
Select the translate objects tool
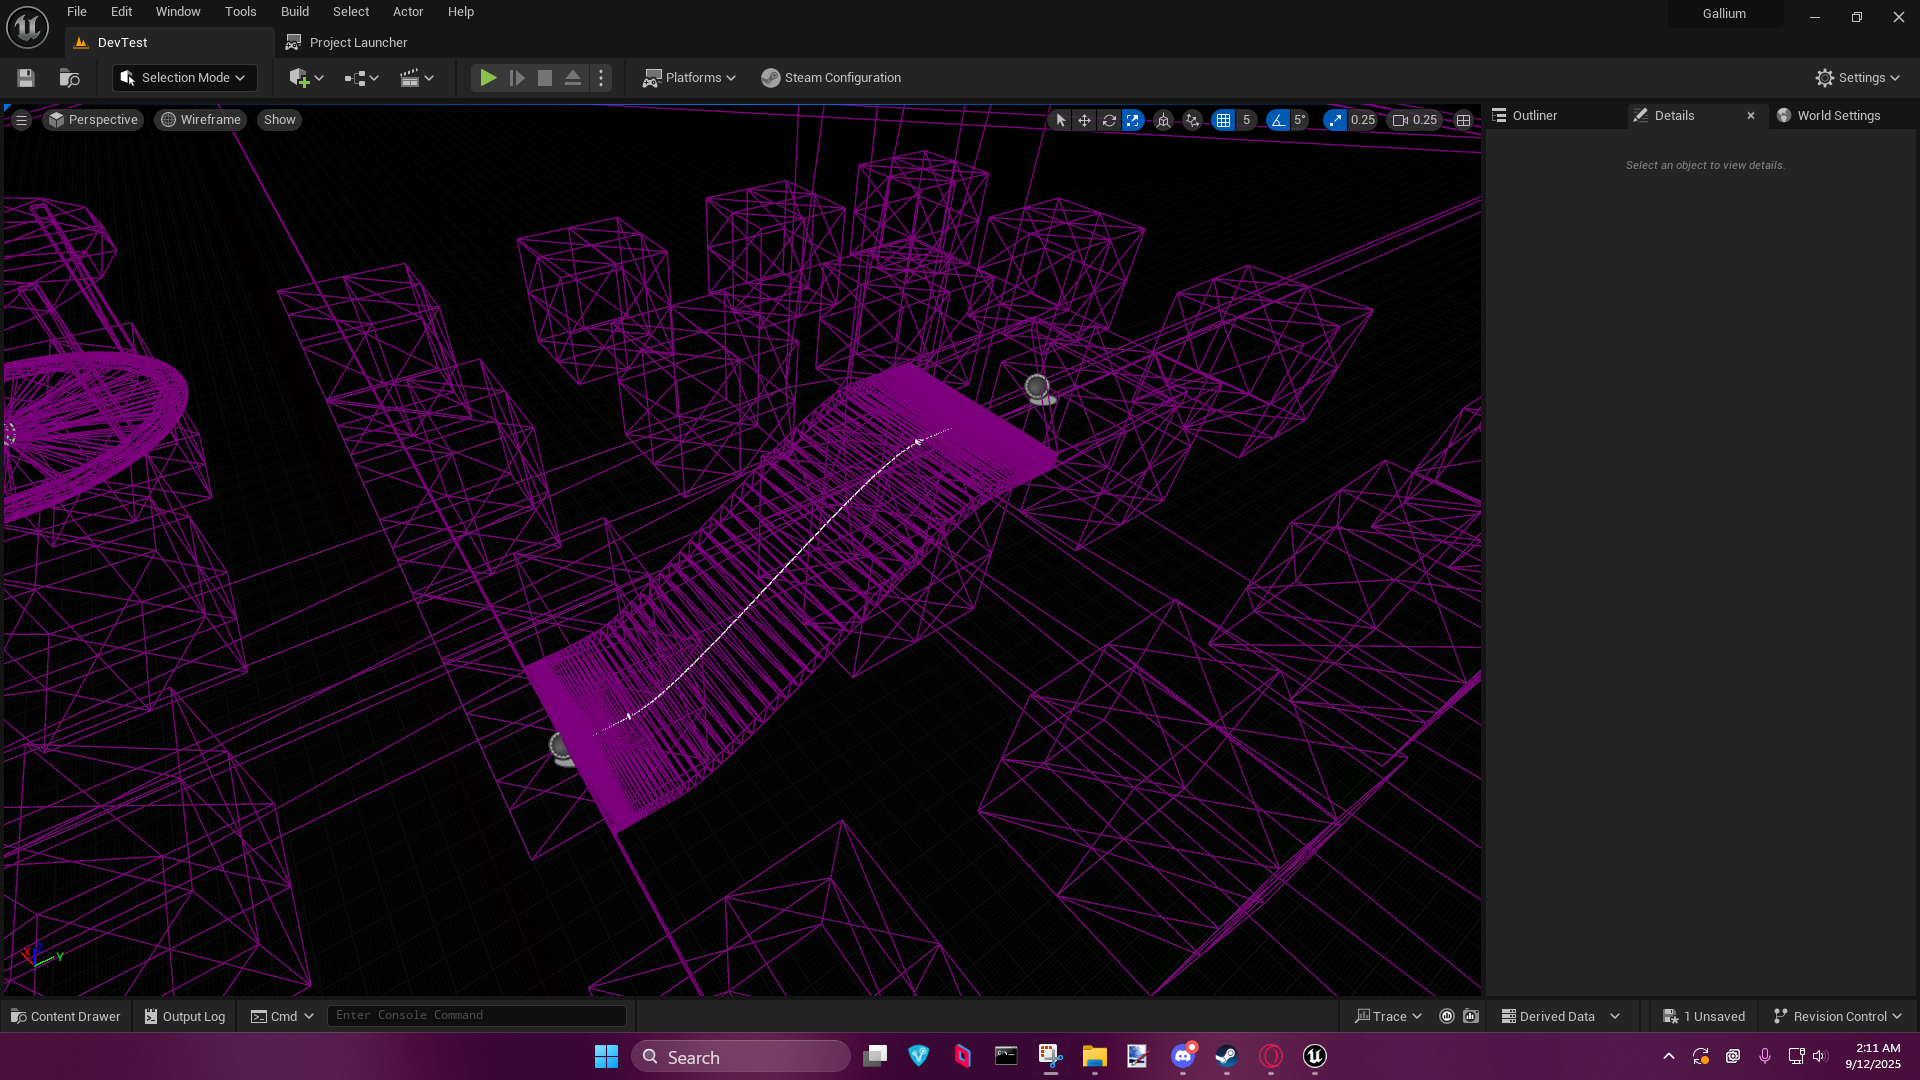point(1084,120)
